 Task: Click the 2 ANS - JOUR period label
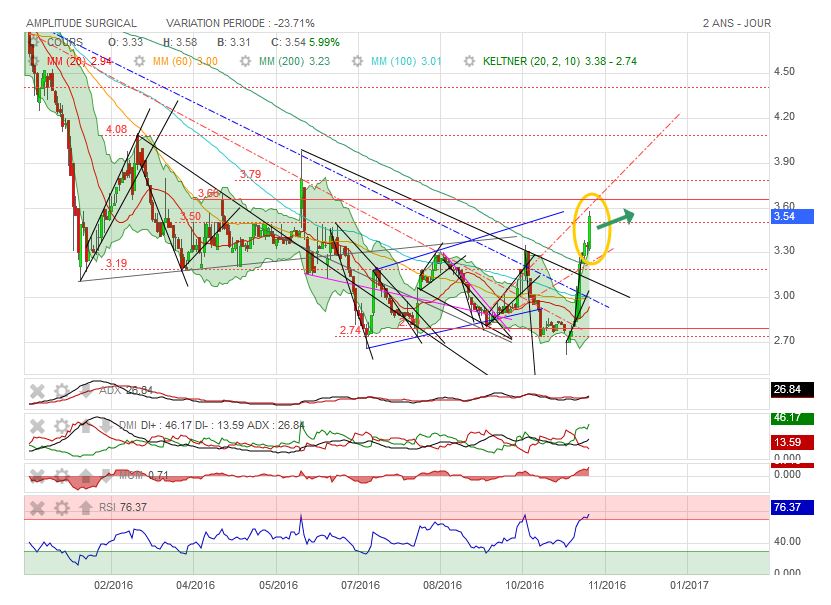coord(737,23)
